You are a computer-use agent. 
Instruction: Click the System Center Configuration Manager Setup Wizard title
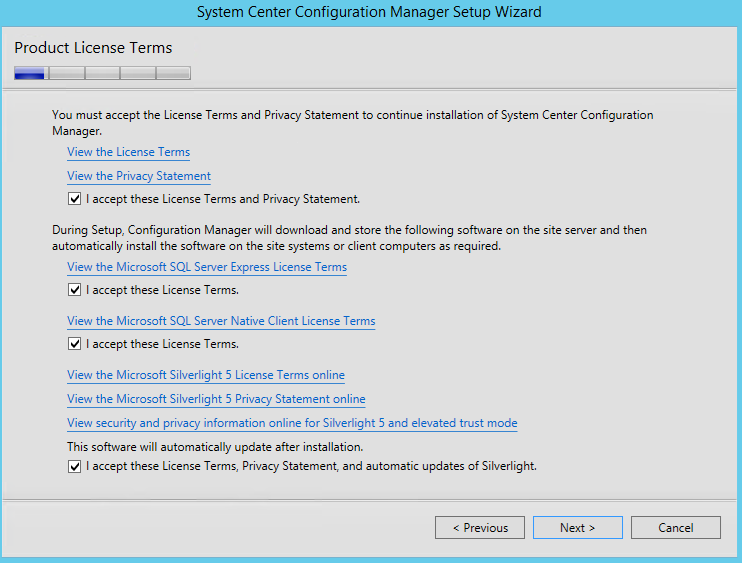pos(369,12)
